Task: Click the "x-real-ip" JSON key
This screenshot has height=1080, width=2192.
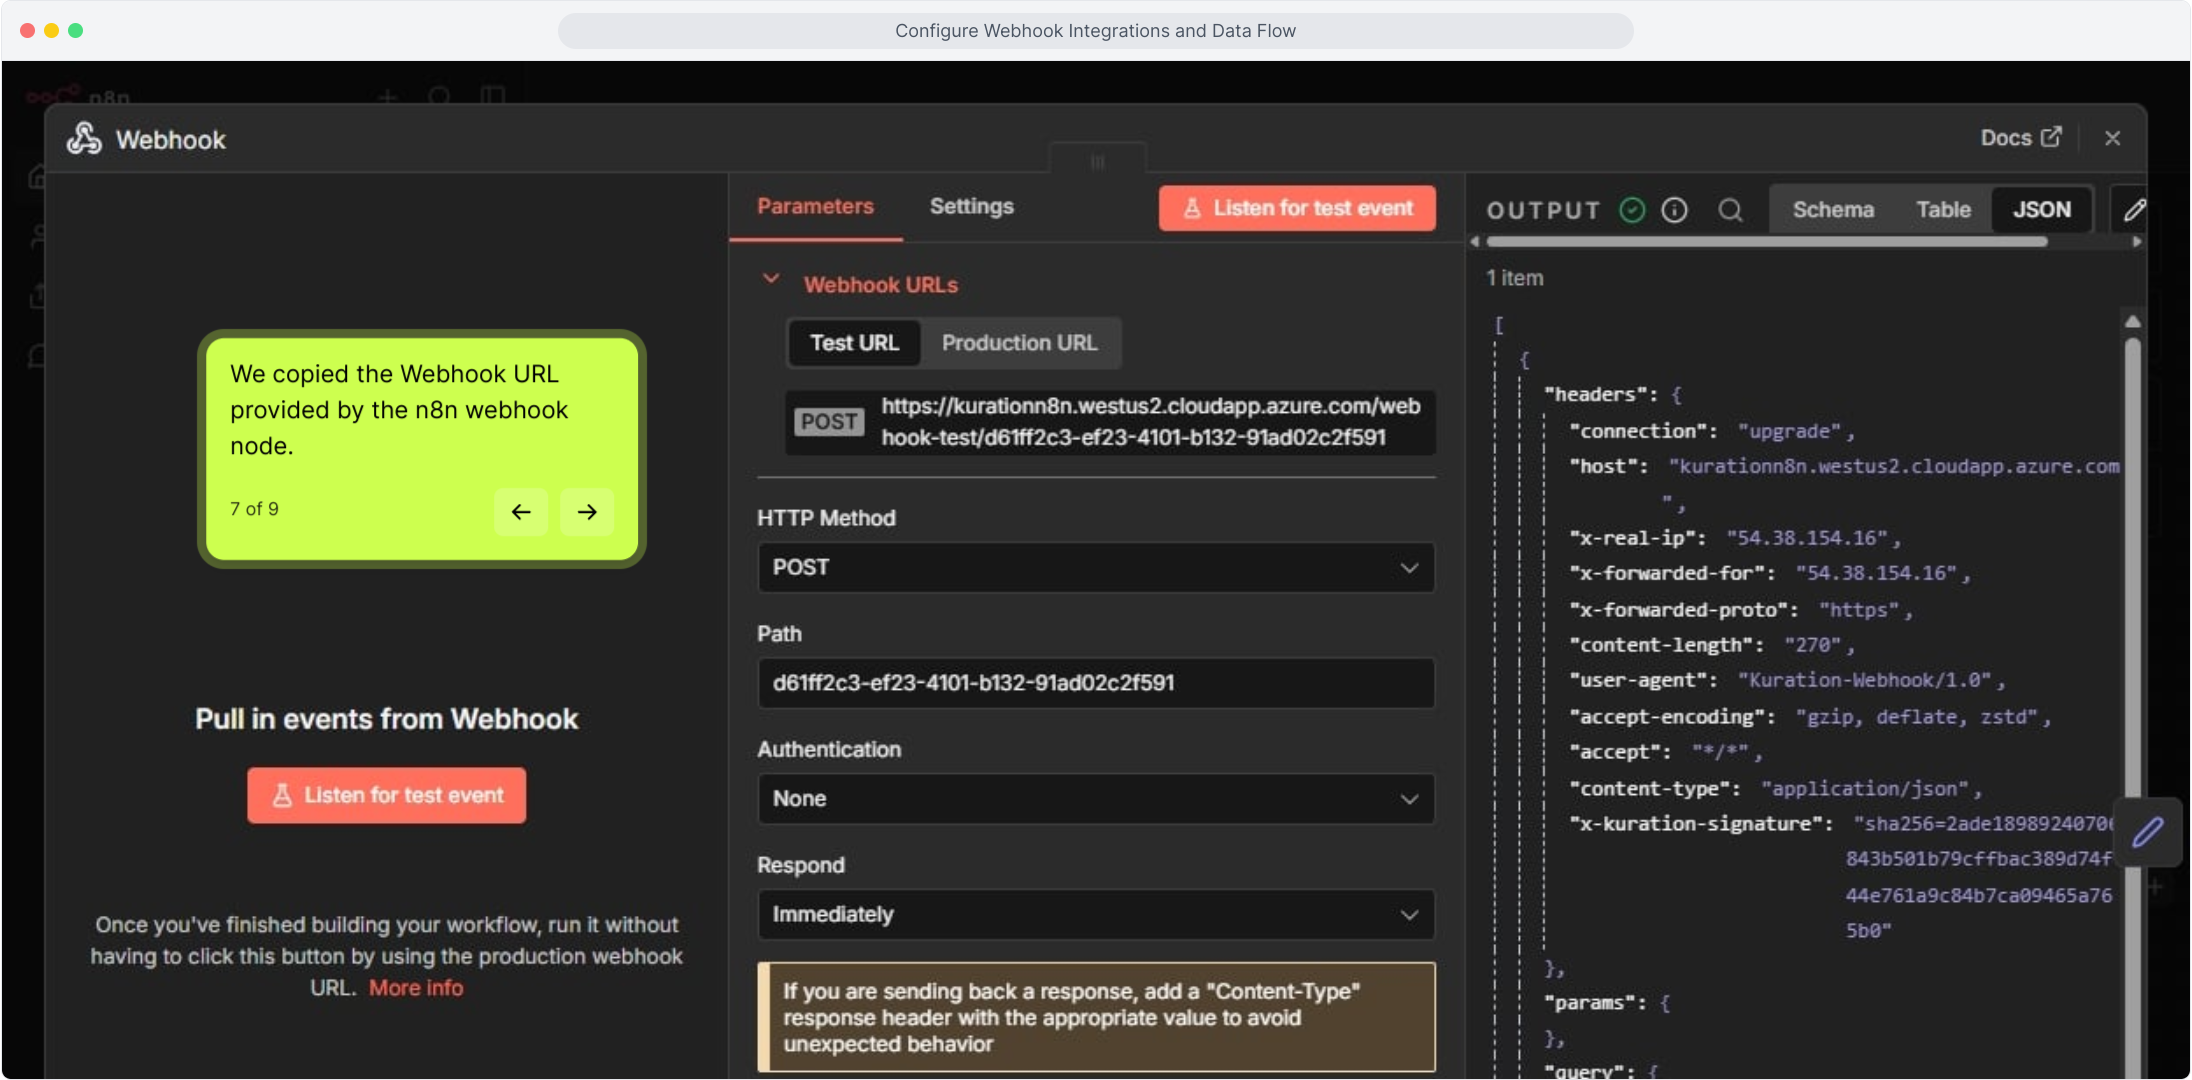Action: pos(1637,538)
